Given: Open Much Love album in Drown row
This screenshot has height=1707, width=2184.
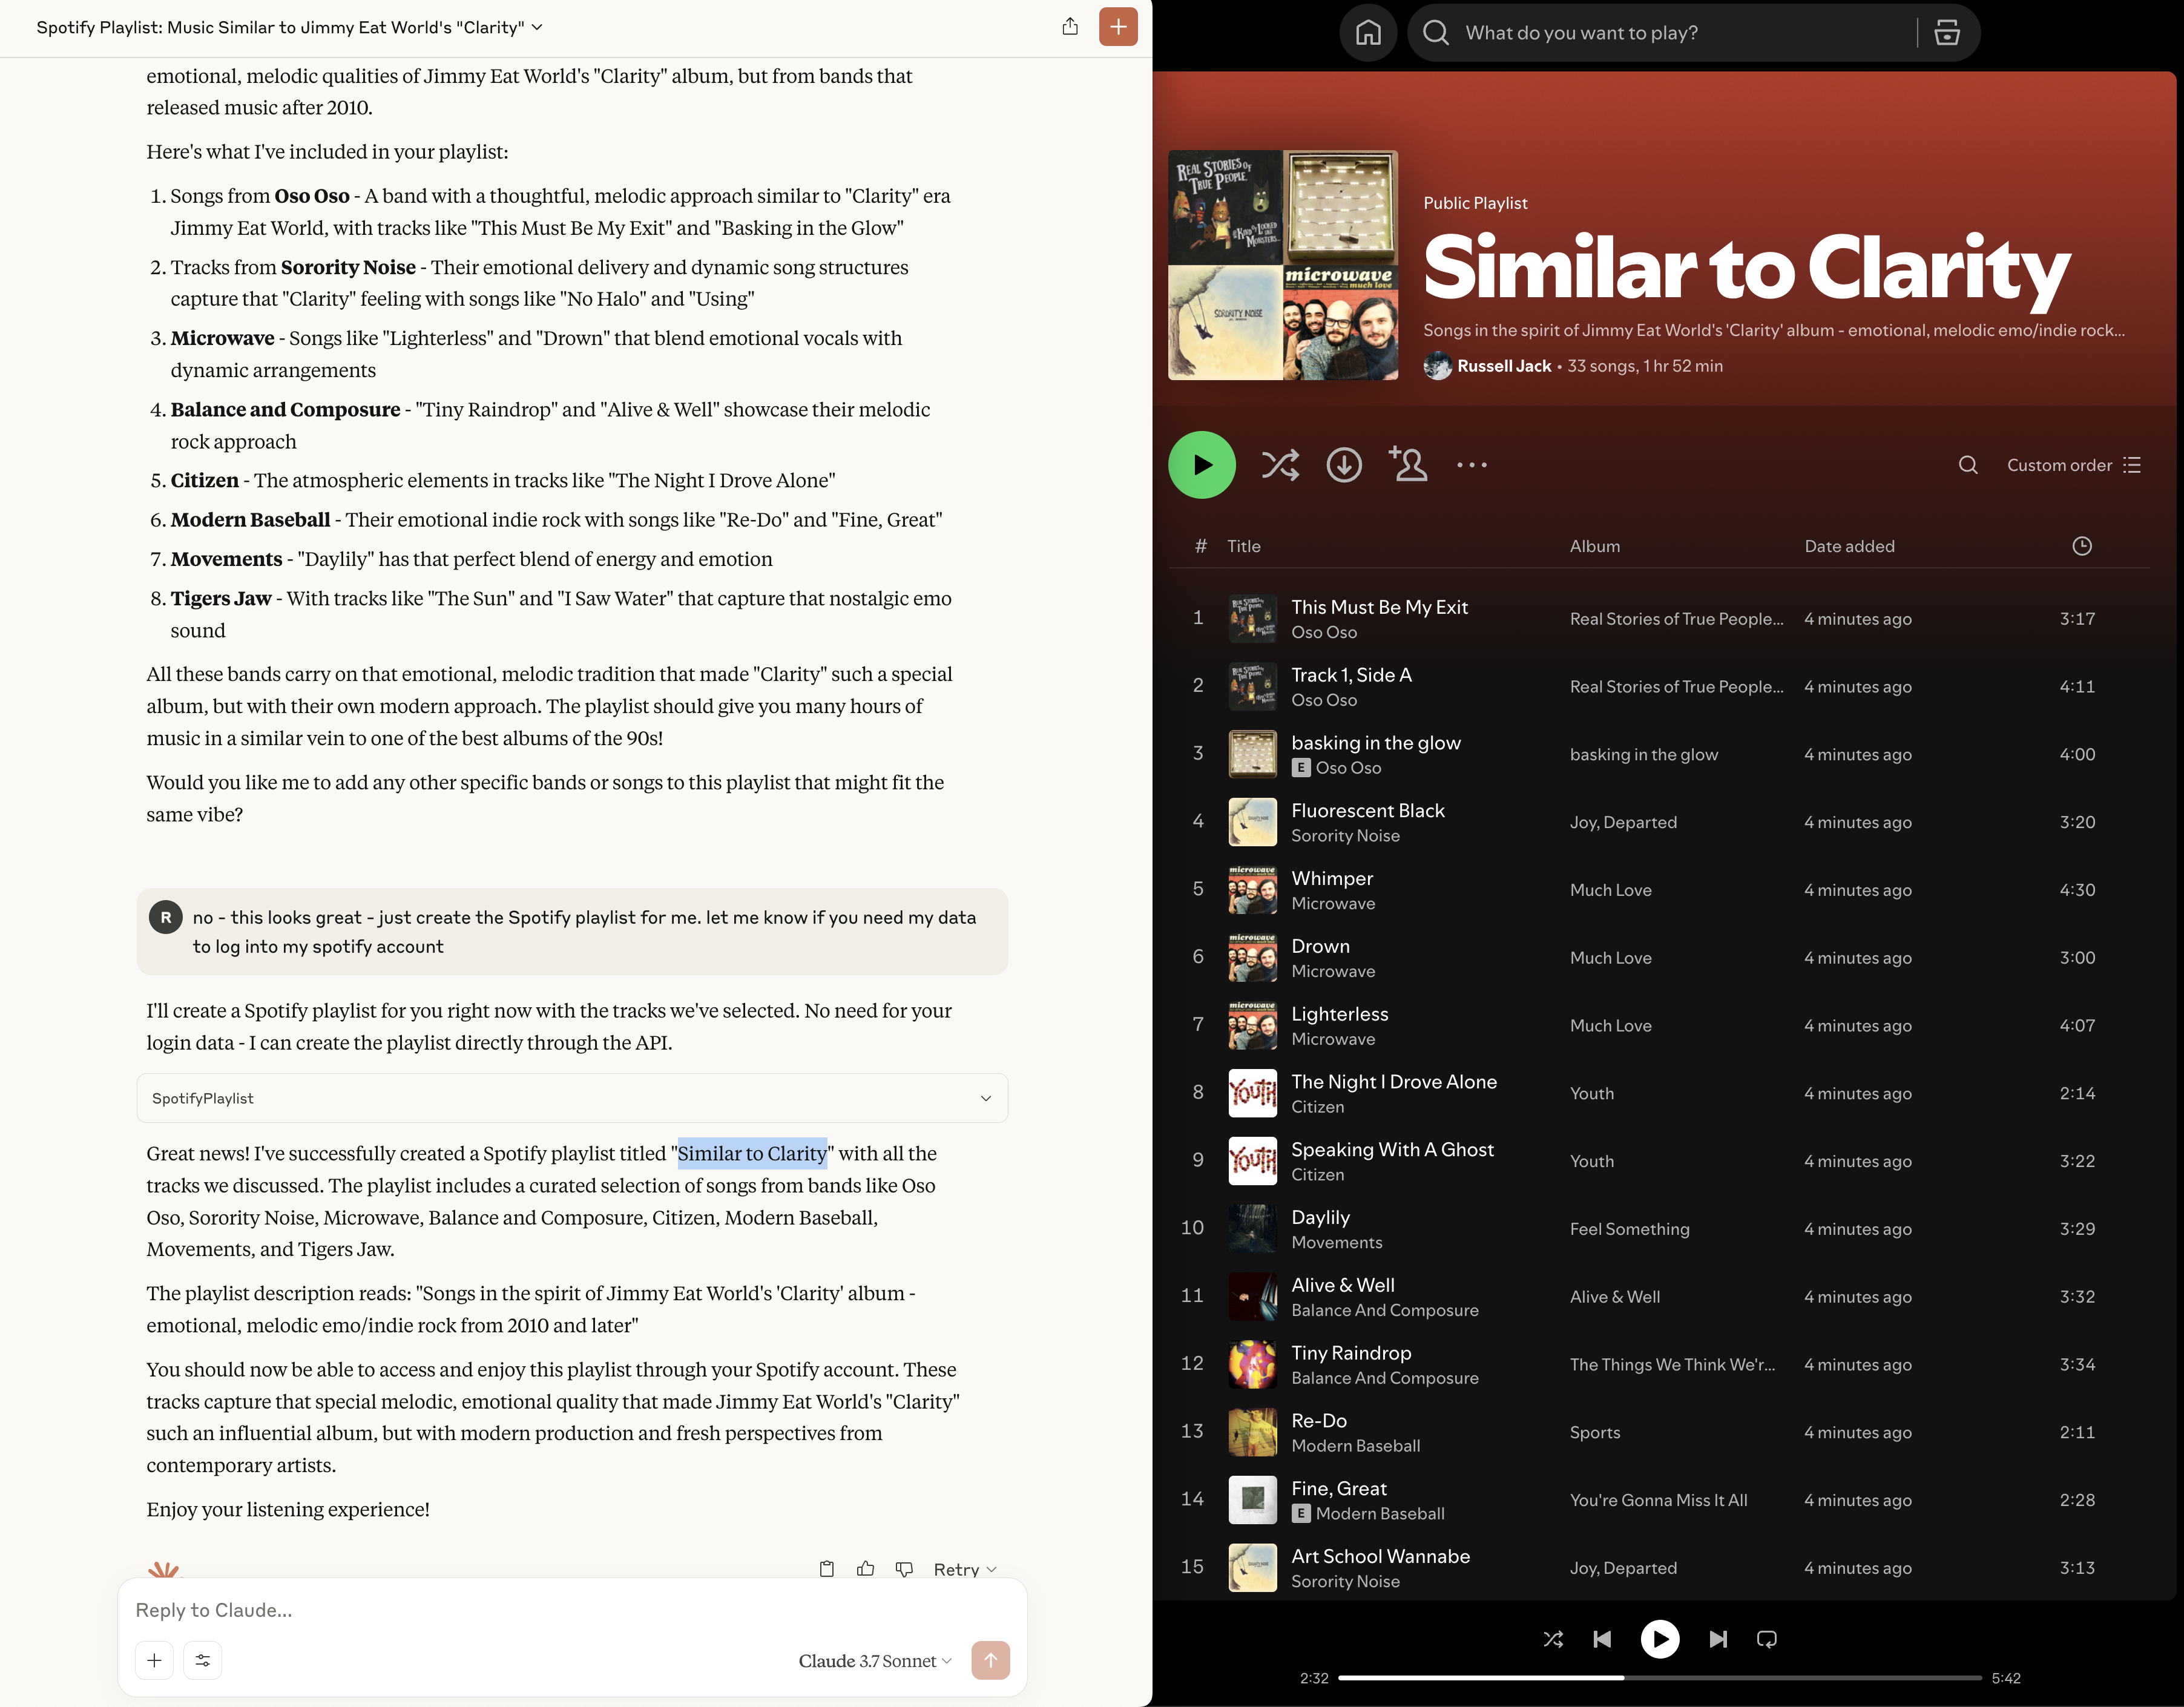Looking at the screenshot, I should [x=1610, y=958].
